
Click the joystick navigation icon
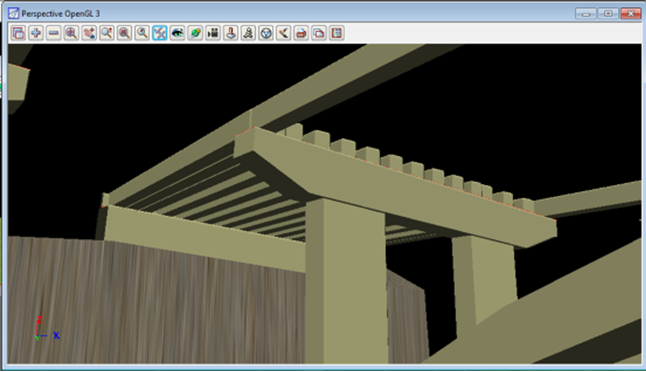pos(231,33)
